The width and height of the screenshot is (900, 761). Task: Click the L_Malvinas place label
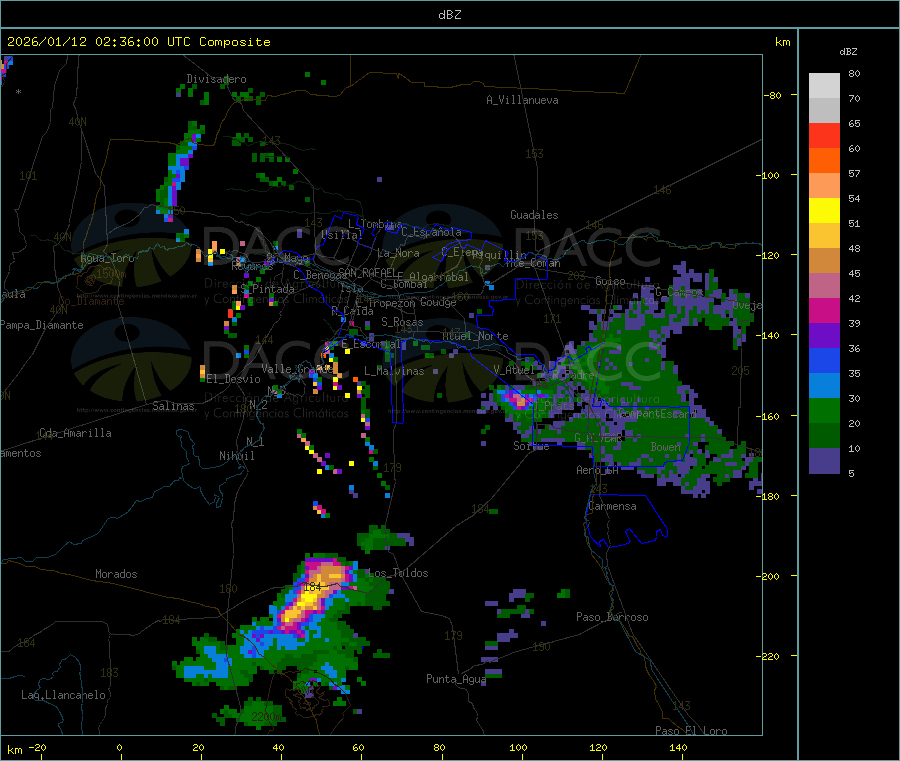[x=394, y=371]
